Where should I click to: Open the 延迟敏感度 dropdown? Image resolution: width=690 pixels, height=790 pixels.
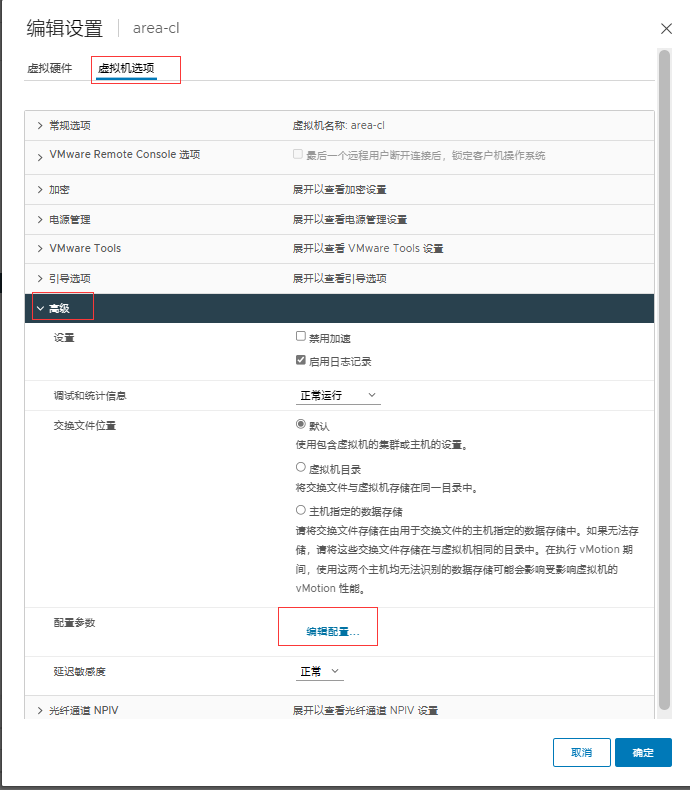(x=321, y=672)
